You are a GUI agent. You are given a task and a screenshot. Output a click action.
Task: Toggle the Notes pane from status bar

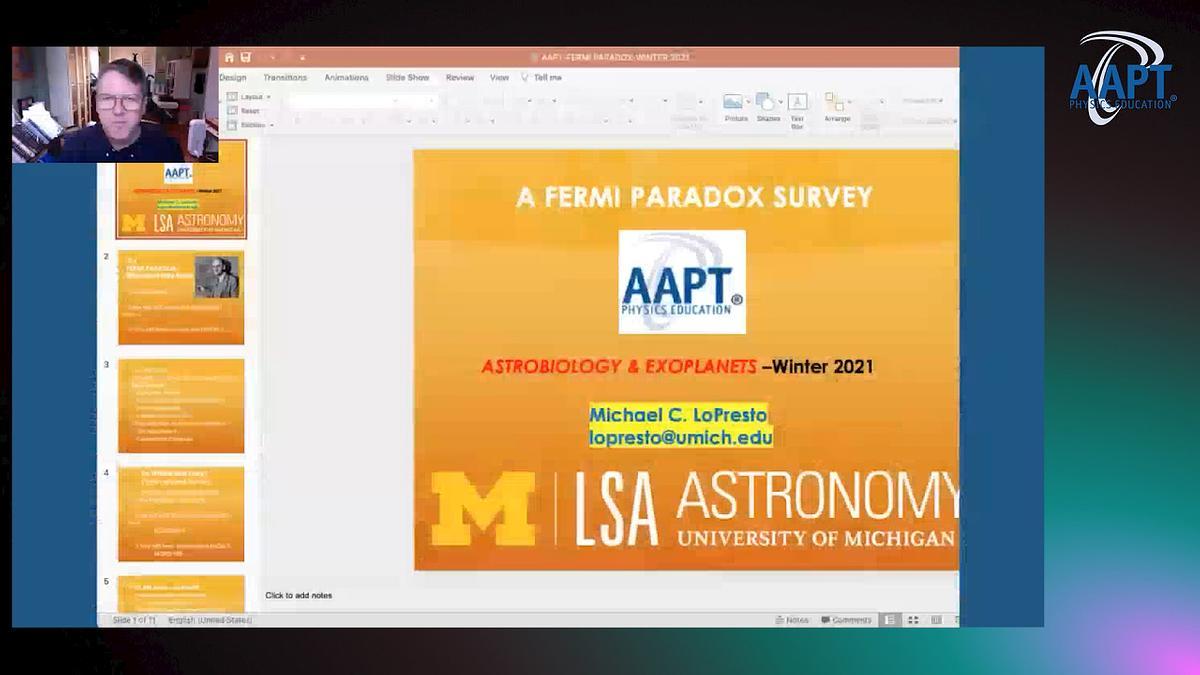click(792, 620)
